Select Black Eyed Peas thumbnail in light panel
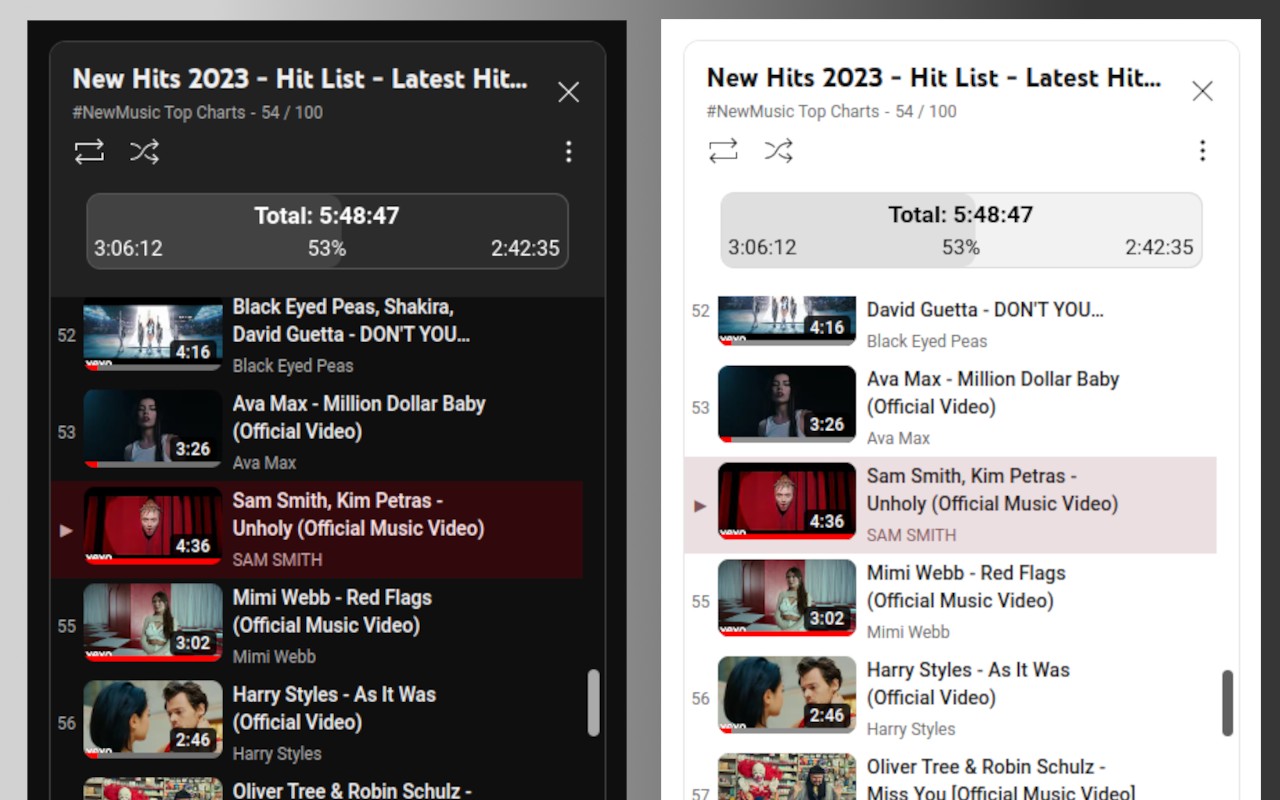Viewport: 1280px width, 800px height. pos(787,321)
